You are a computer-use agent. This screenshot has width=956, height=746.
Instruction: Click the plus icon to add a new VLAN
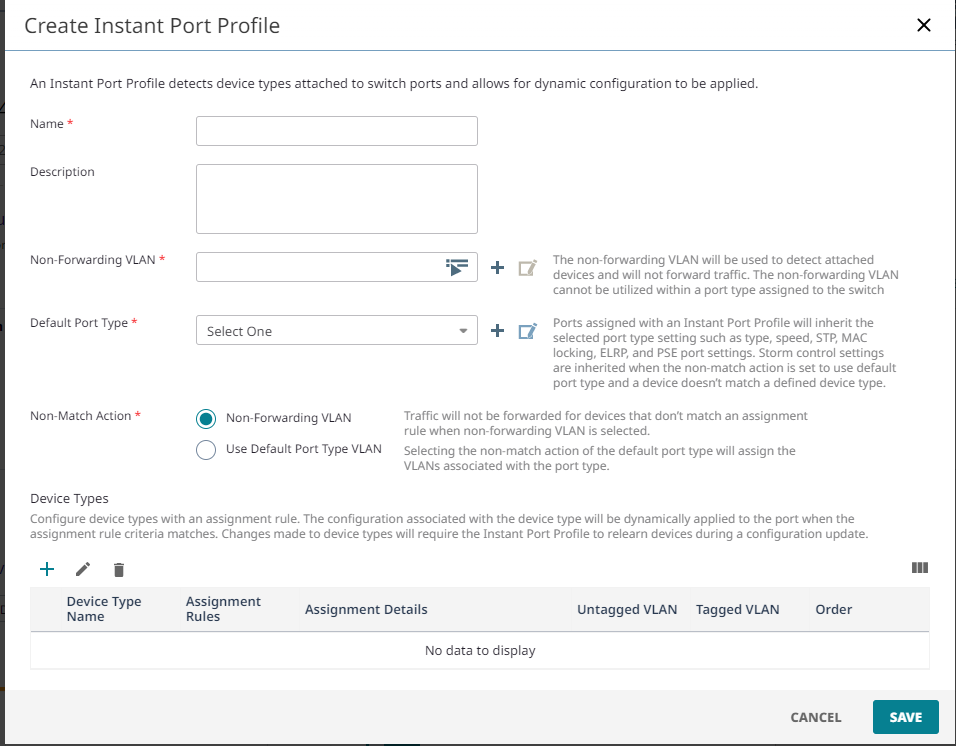point(497,267)
